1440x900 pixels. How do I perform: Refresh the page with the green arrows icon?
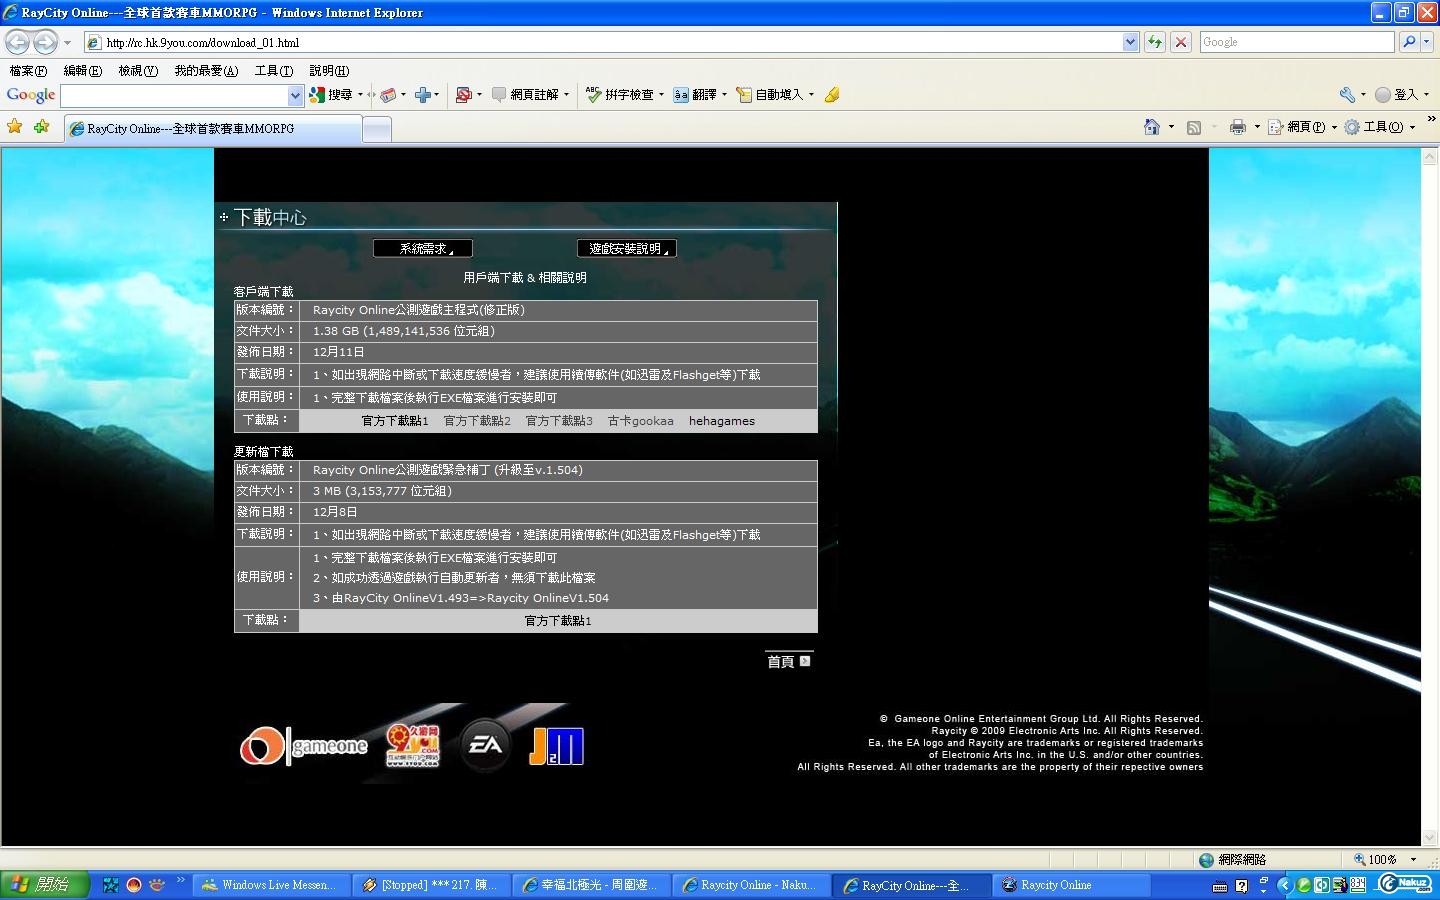pos(1155,42)
